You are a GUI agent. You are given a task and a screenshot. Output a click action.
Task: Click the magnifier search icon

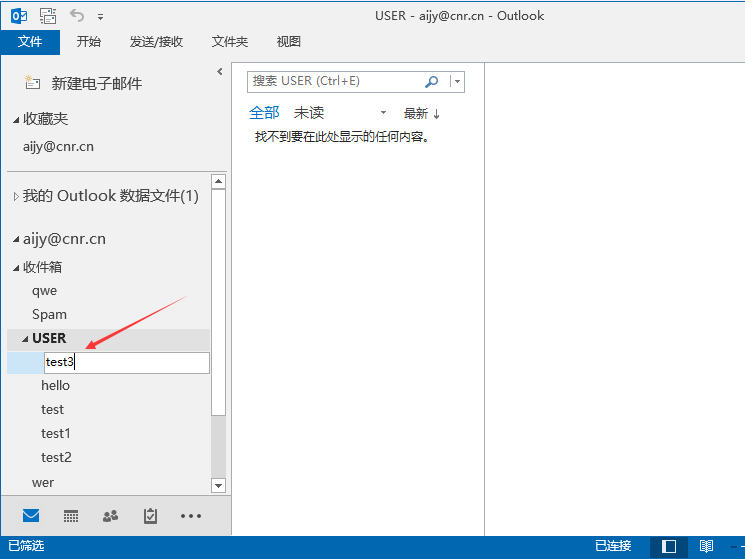[x=431, y=82]
